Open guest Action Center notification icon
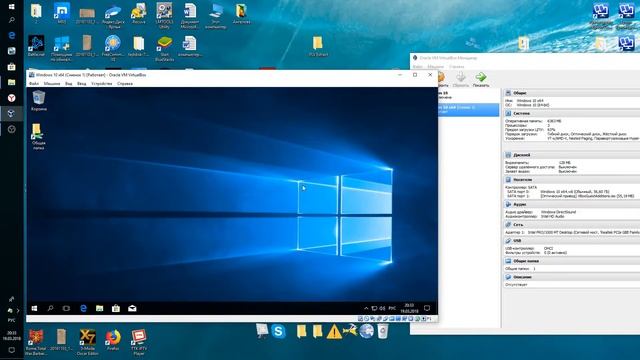The width and height of the screenshot is (640, 360). (x=427, y=308)
